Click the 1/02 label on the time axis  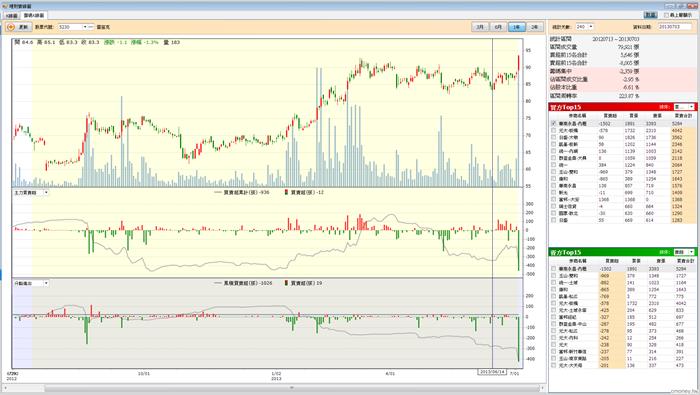click(276, 373)
